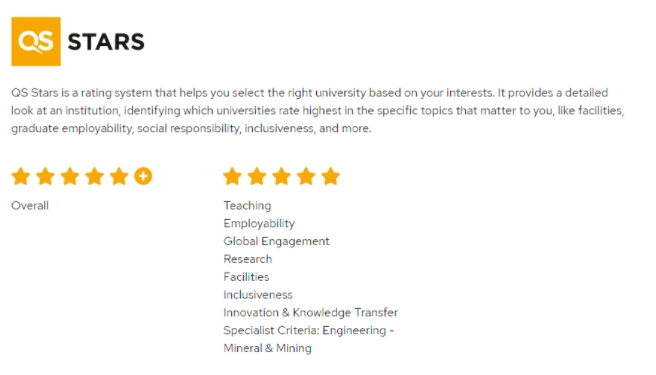Open Specialist Criteria: Engineering entry
Image resolution: width=656 pixels, height=375 pixels.
click(x=309, y=339)
